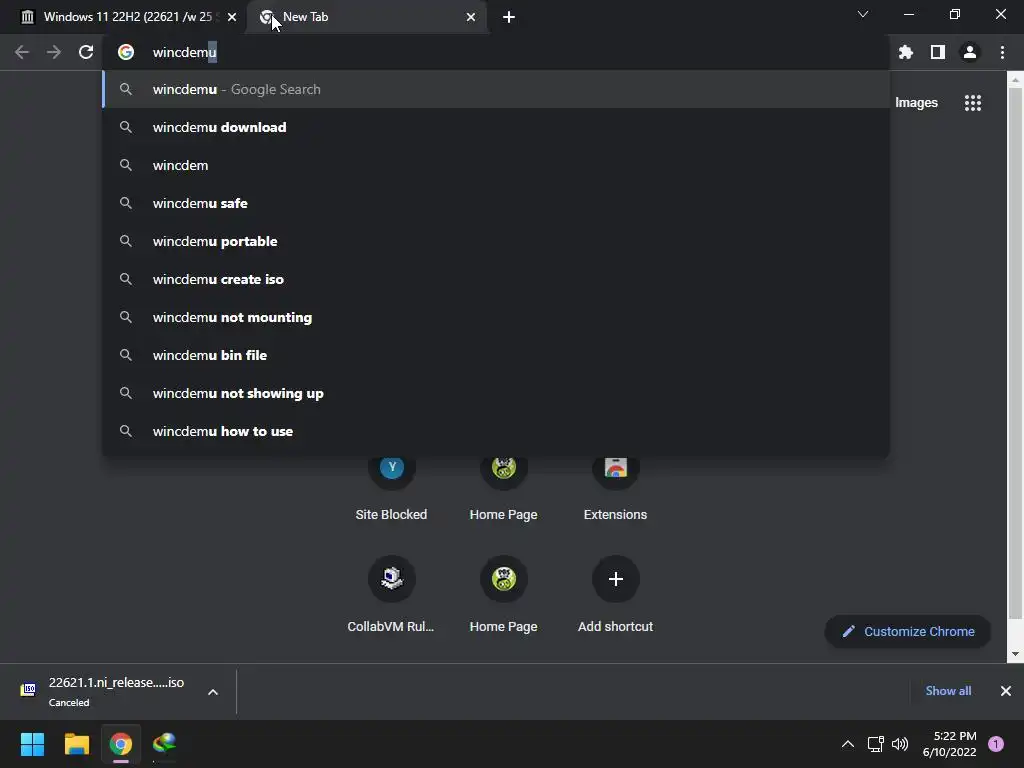Open File Explorer from the taskbar
The width and height of the screenshot is (1024, 768).
(x=76, y=744)
